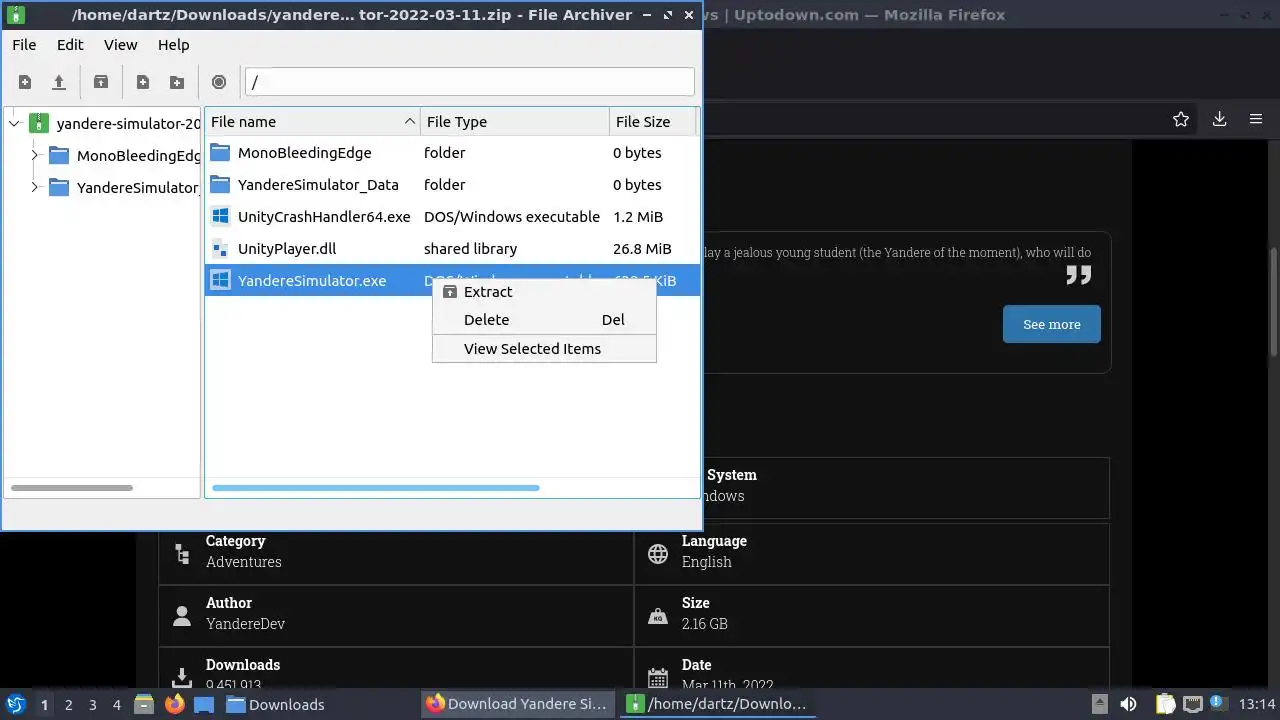Viewport: 1280px width, 720px height.
Task: Click the MonoBleedingEdge folder icon in file list
Action: (220, 153)
